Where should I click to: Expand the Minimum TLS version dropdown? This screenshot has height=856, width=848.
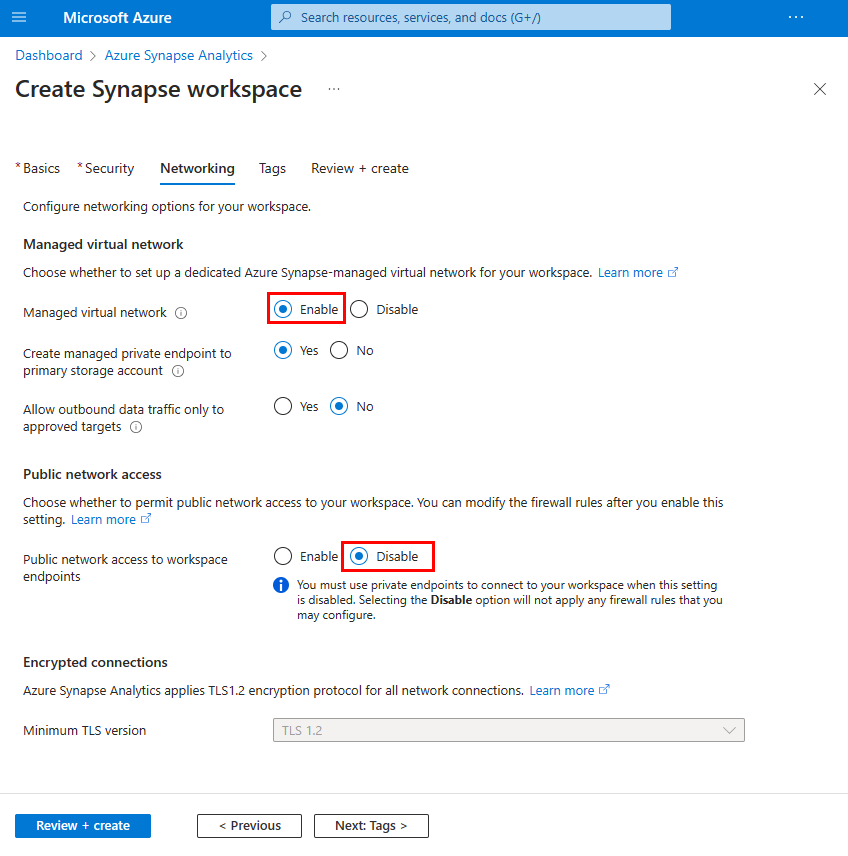pyautogui.click(x=508, y=730)
